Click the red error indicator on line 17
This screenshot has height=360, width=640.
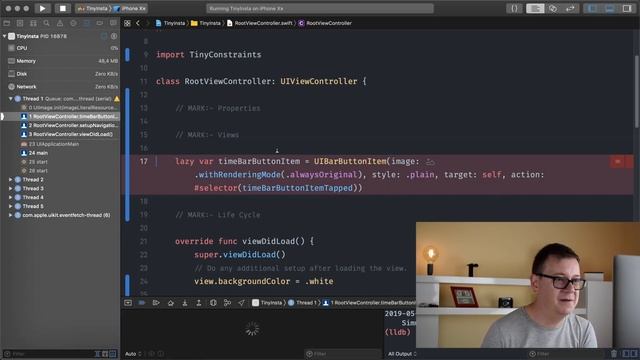pyautogui.click(x=618, y=162)
